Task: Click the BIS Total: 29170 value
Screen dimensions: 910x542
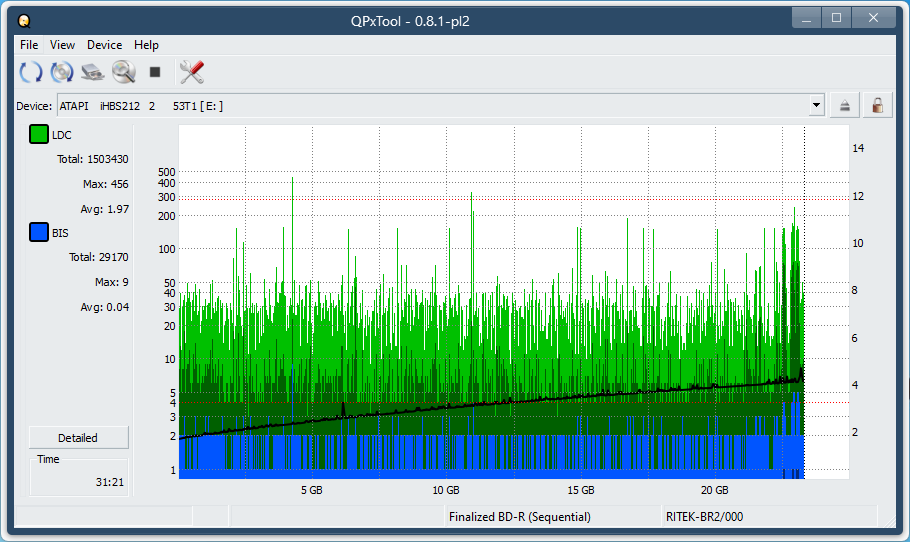Action: click(x=99, y=257)
